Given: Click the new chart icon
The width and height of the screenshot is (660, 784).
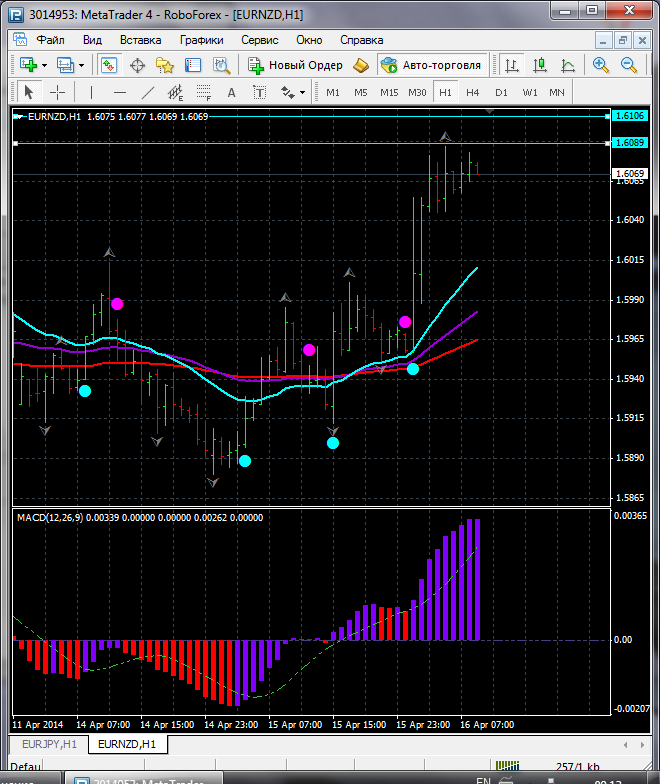Looking at the screenshot, I should 28,65.
